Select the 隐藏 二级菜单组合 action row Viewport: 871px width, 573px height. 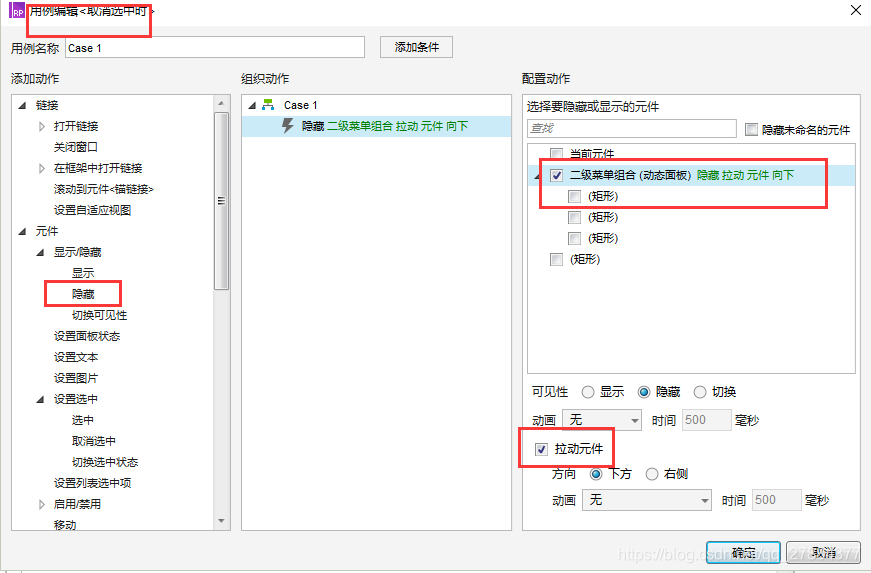click(x=377, y=126)
